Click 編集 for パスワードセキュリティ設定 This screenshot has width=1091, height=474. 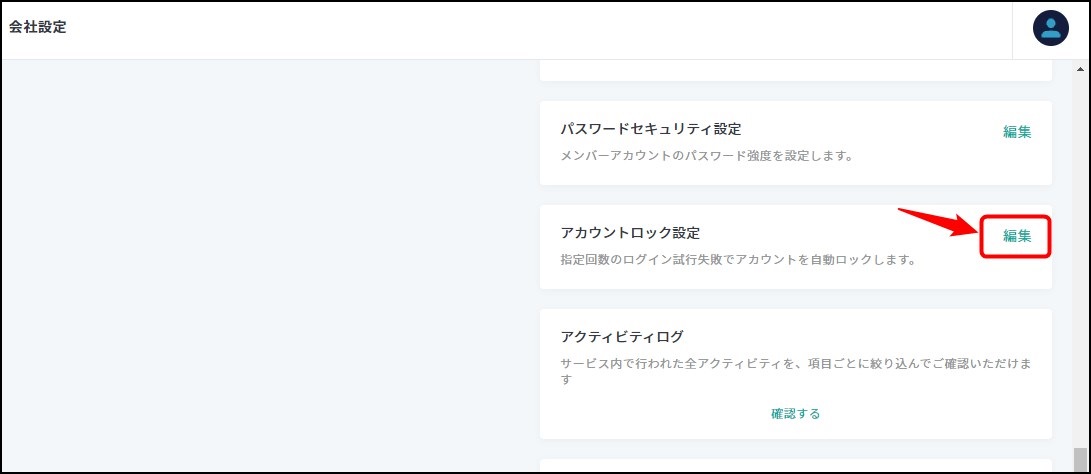point(1017,131)
